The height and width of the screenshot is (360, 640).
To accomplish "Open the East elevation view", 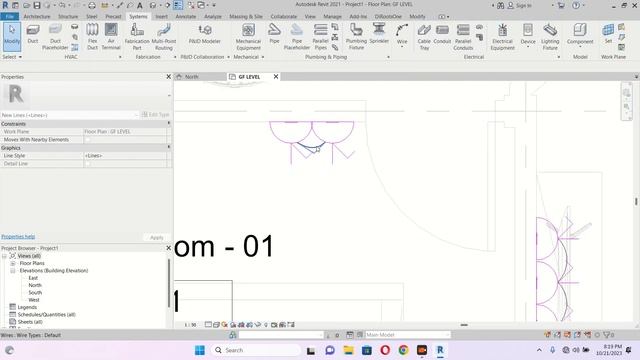I will coord(33,278).
